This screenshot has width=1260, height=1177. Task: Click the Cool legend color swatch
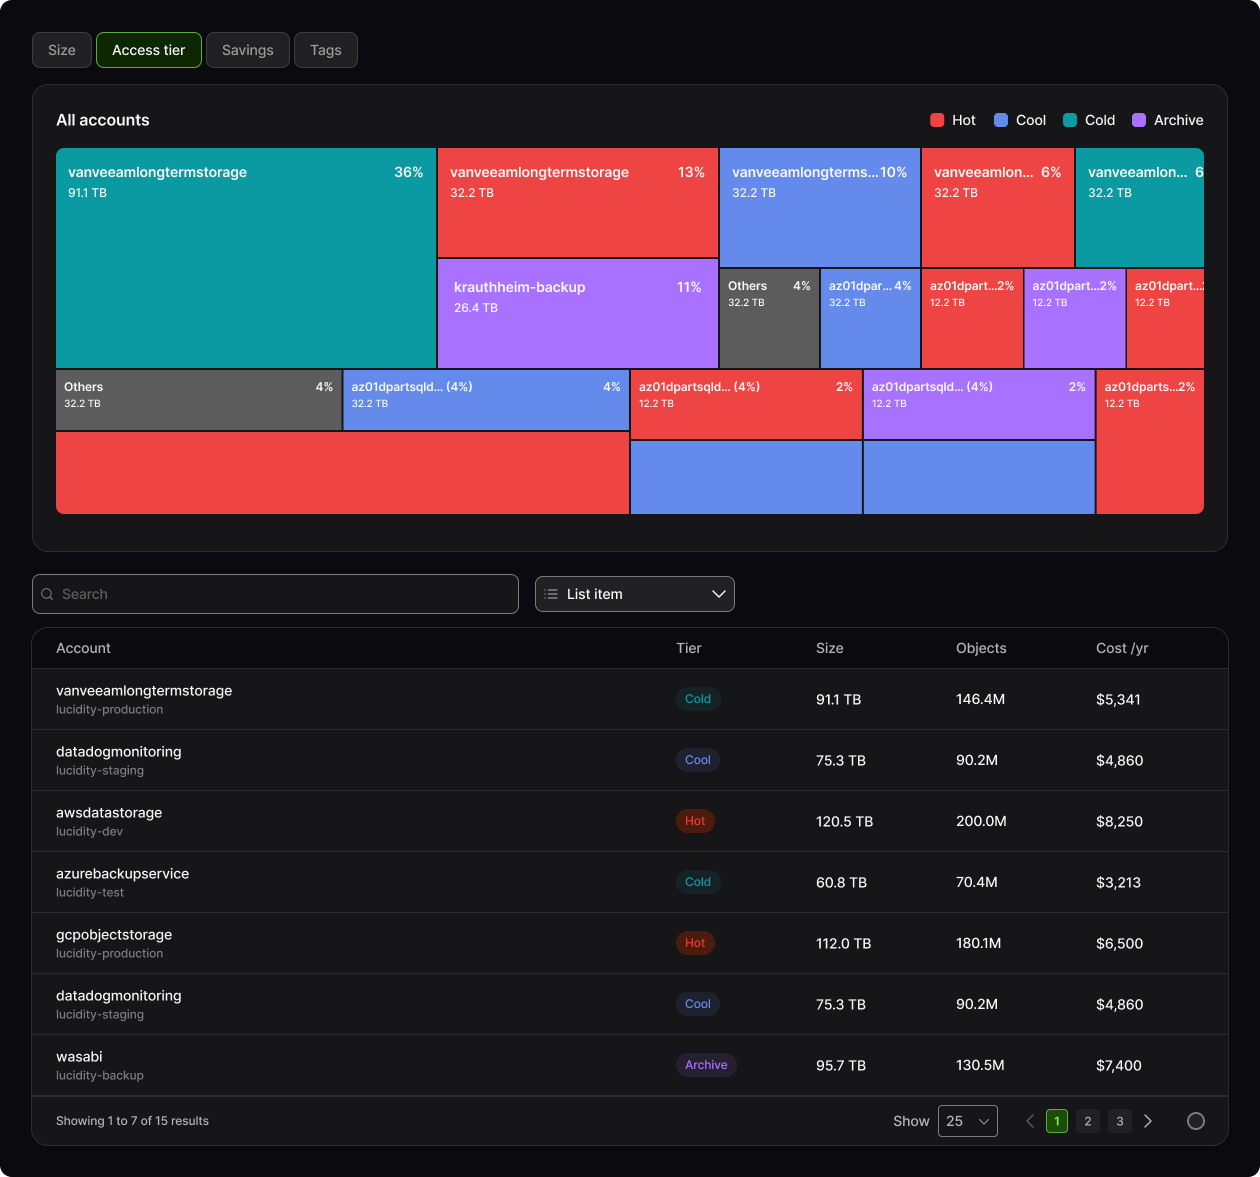point(1001,120)
